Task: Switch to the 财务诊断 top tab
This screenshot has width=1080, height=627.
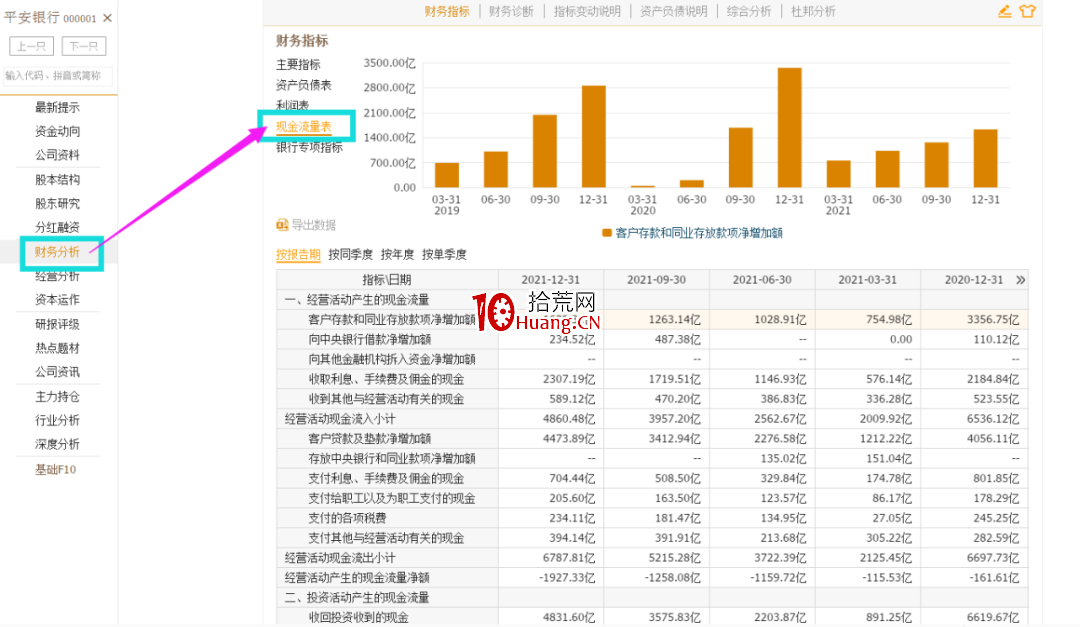Action: click(511, 12)
